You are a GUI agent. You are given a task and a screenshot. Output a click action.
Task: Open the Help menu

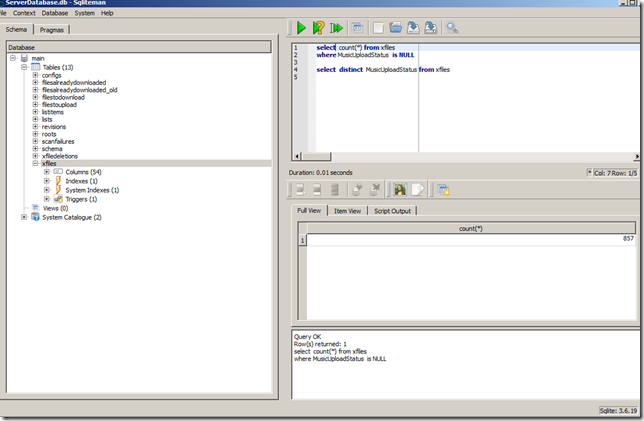[x=107, y=13]
